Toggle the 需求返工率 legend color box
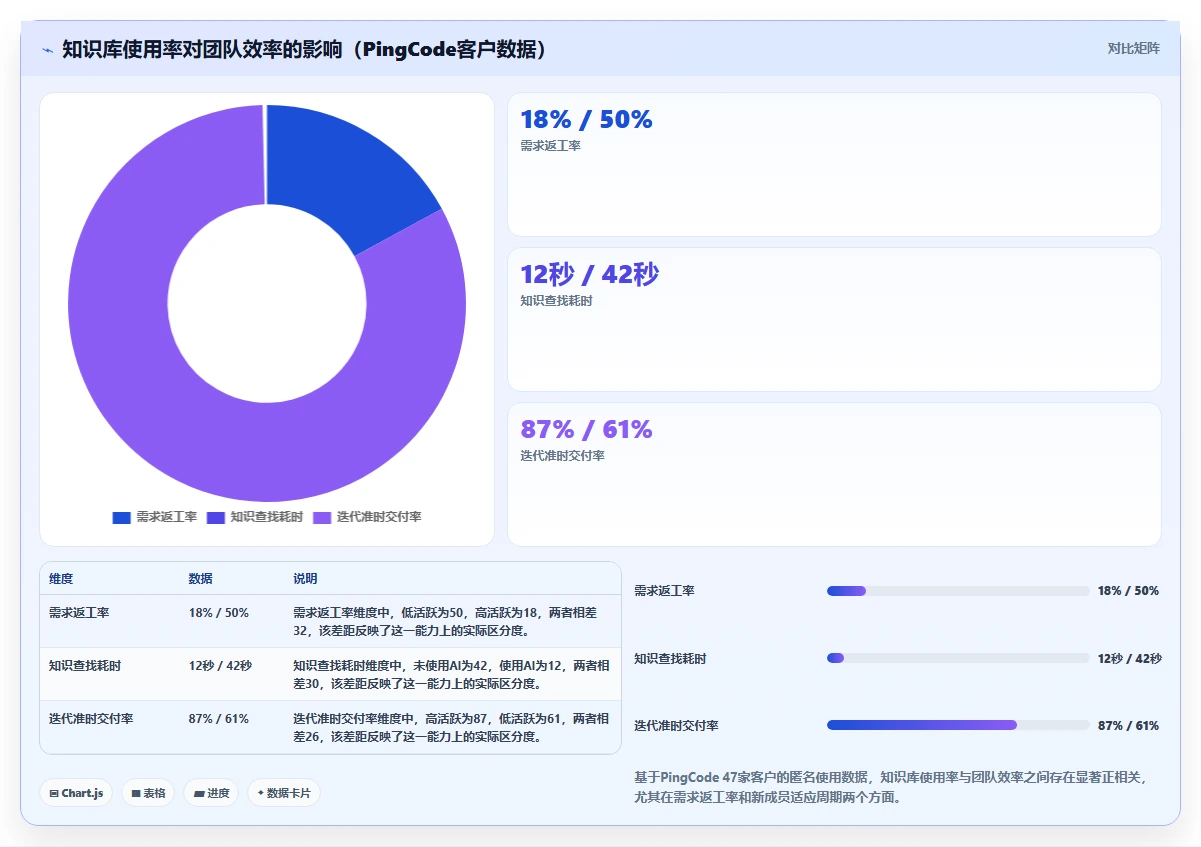This screenshot has height=847, width=1201. 121,517
